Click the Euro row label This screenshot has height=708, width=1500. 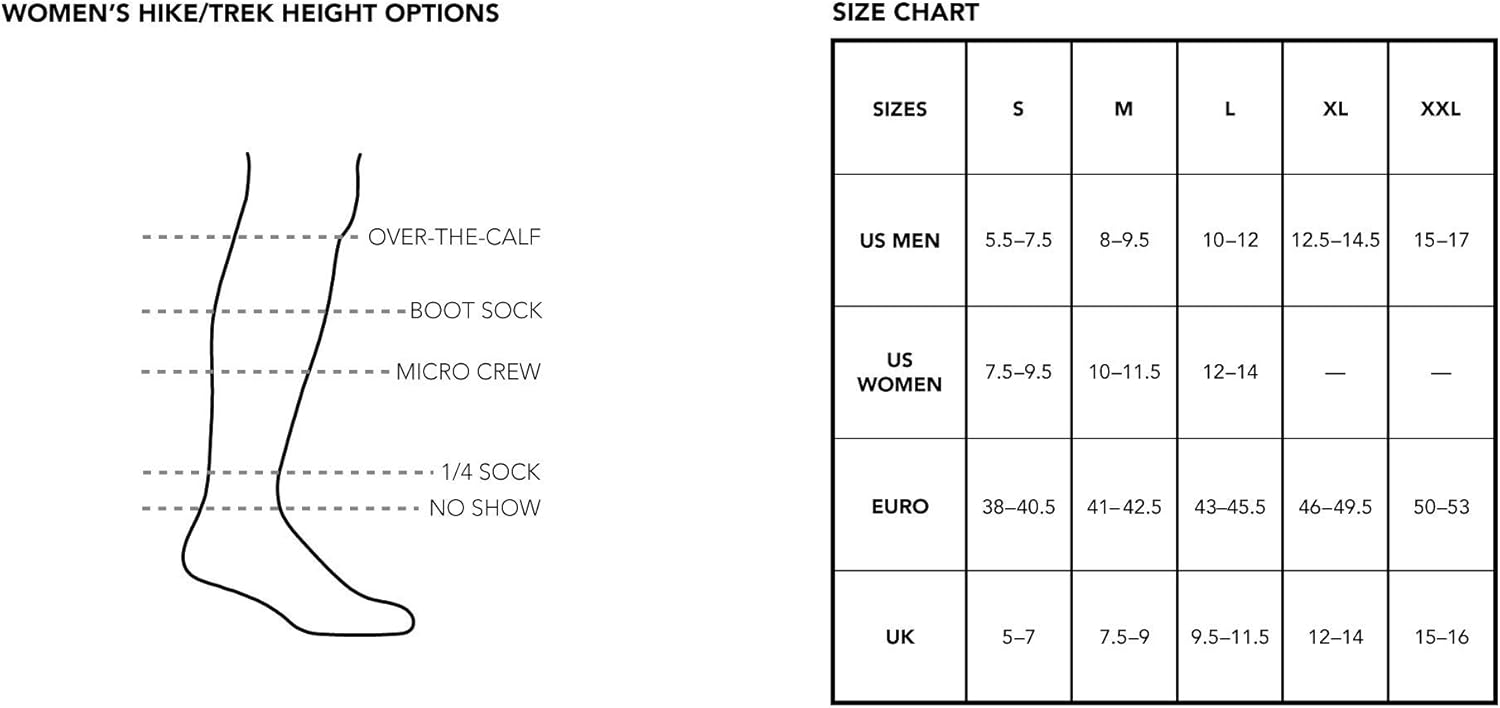click(x=900, y=506)
